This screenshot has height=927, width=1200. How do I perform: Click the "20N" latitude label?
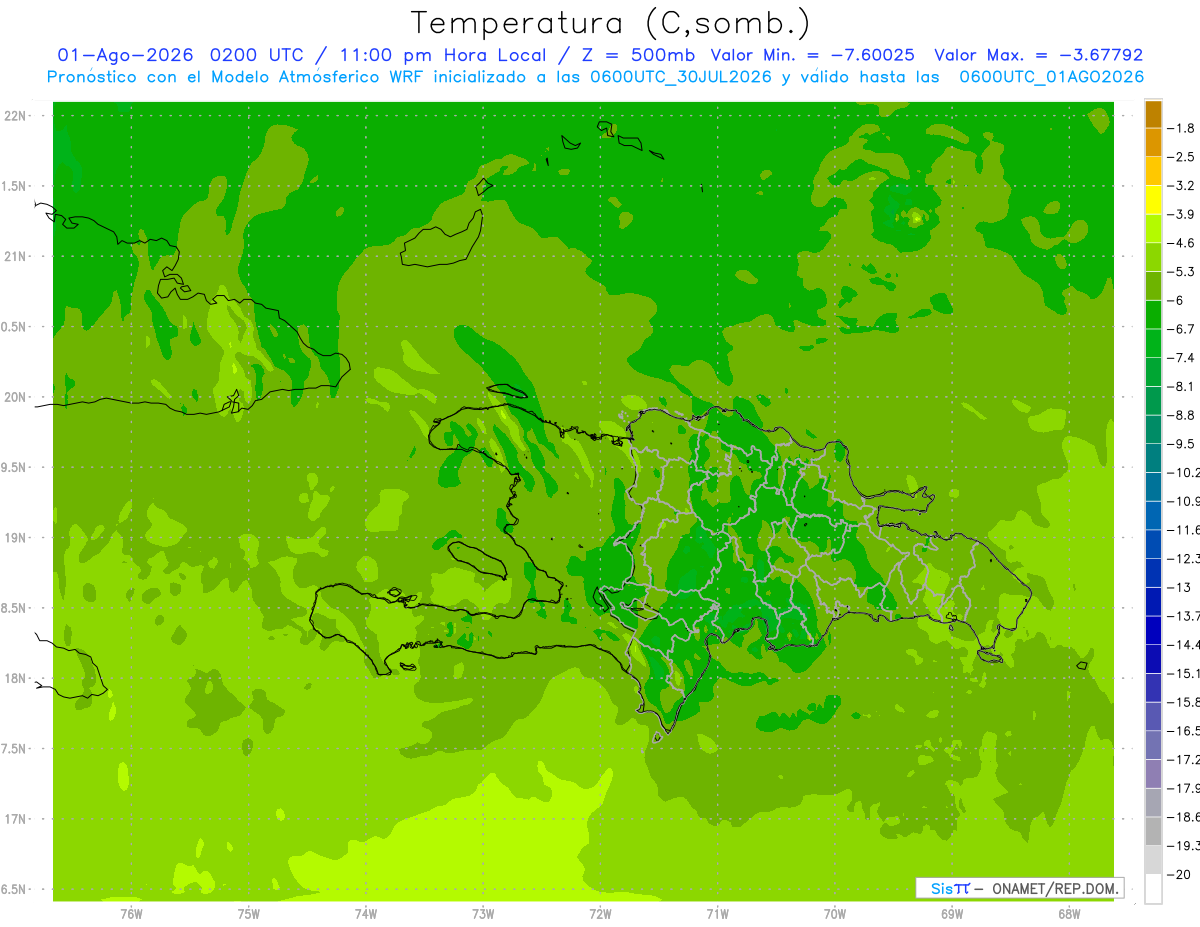15,397
